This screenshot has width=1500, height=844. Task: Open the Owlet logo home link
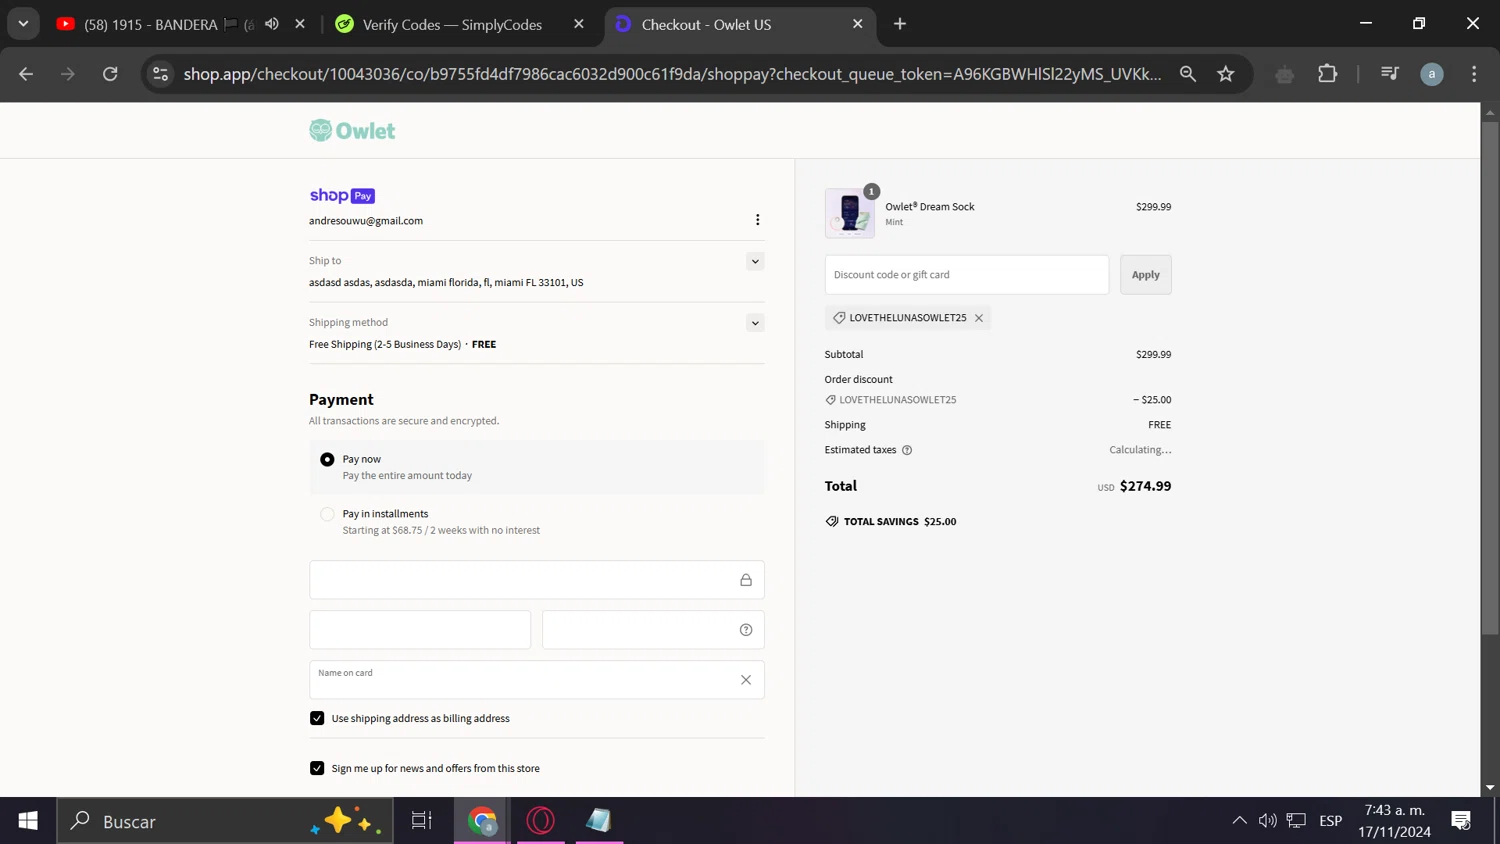point(352,131)
